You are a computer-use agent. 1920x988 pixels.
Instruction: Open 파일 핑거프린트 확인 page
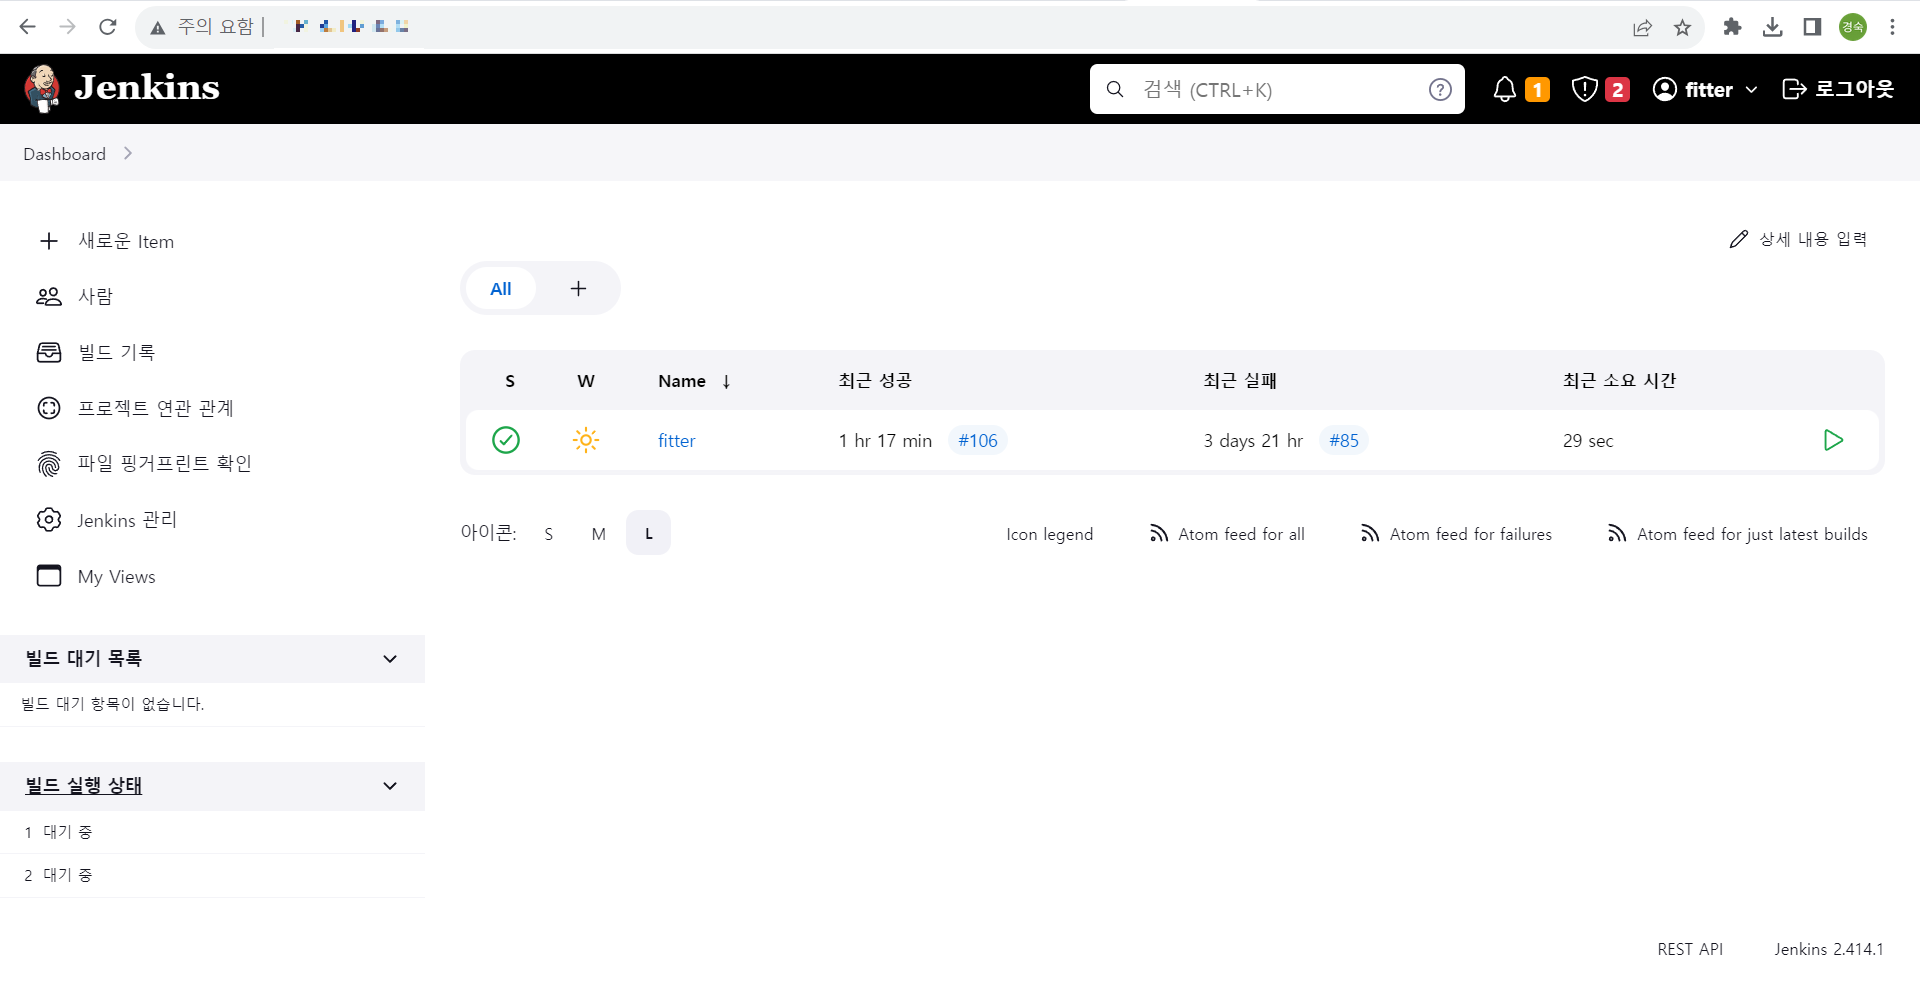(144, 463)
